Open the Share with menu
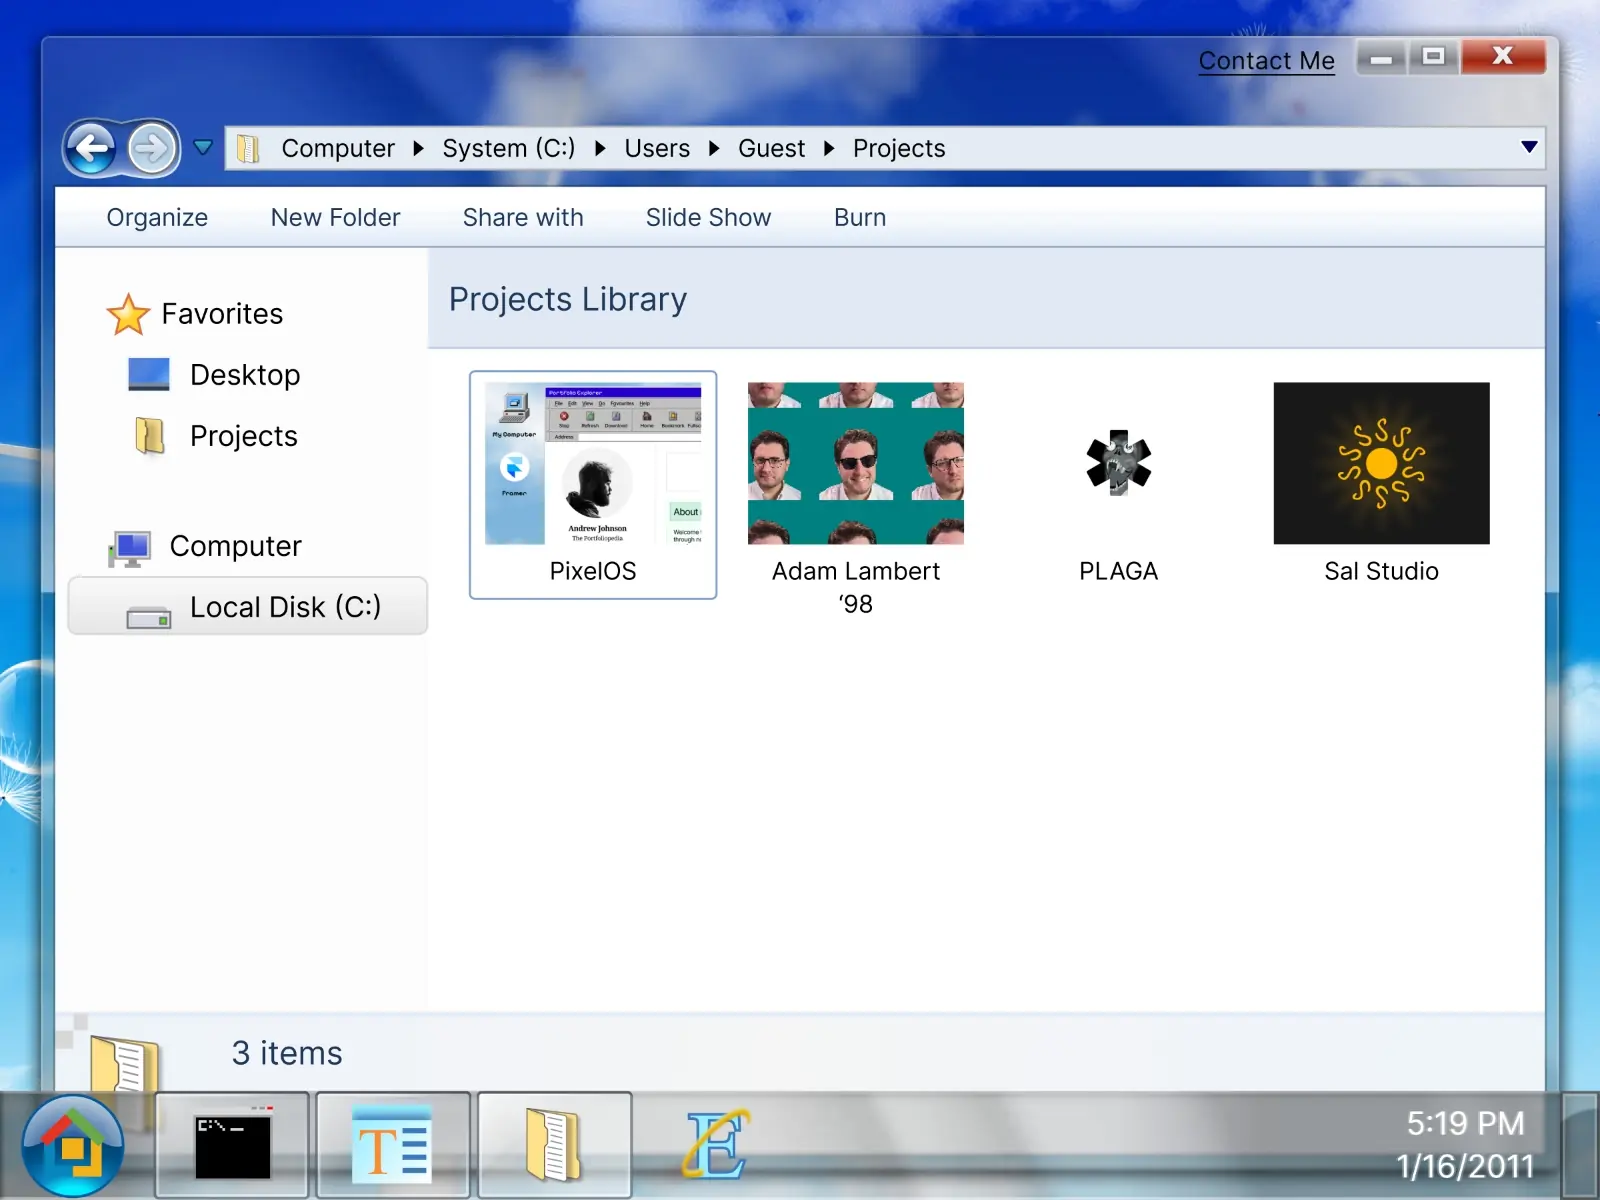Image resolution: width=1600 pixels, height=1200 pixels. click(x=523, y=217)
